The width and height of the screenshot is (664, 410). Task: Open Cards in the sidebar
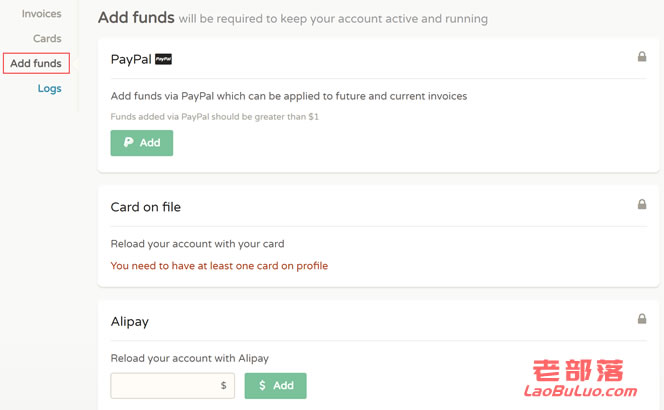coord(47,39)
